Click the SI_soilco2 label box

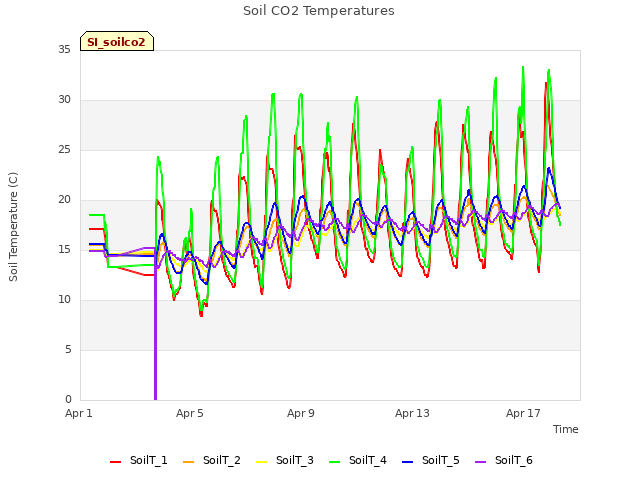117,41
